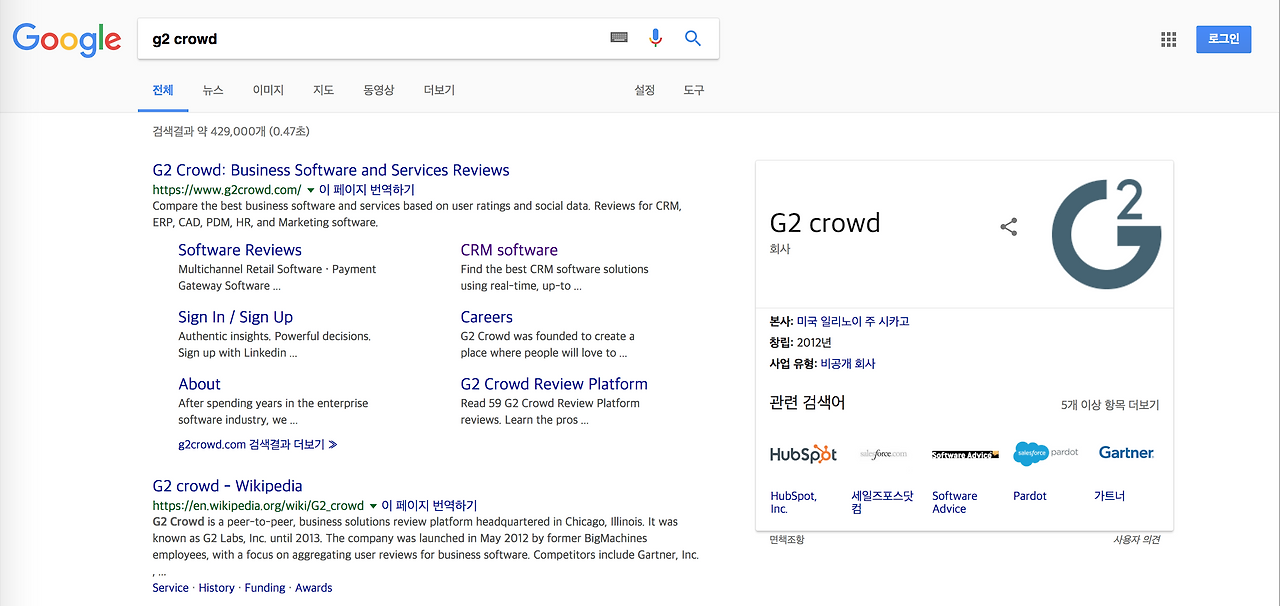
Task: Open the CRM software sitelink
Action: tap(509, 250)
